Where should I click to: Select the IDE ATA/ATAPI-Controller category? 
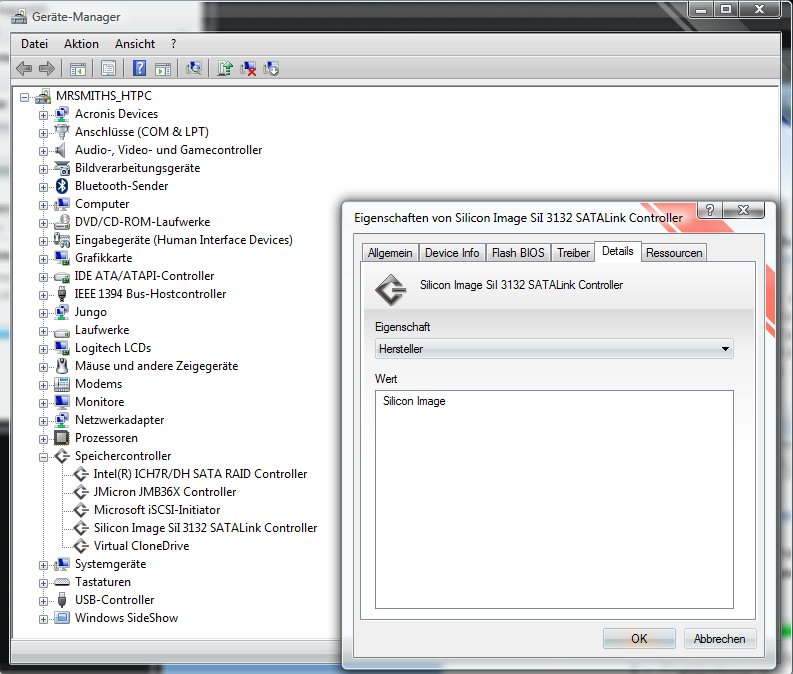click(x=144, y=276)
